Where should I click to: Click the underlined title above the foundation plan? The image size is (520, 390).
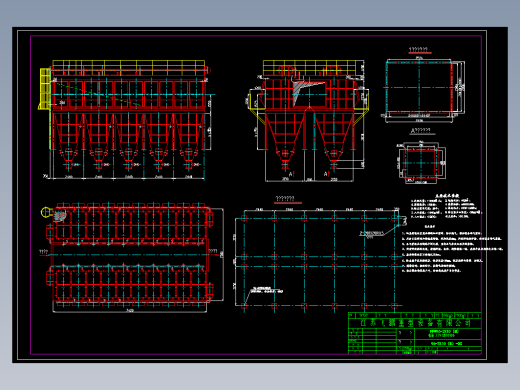285,199
